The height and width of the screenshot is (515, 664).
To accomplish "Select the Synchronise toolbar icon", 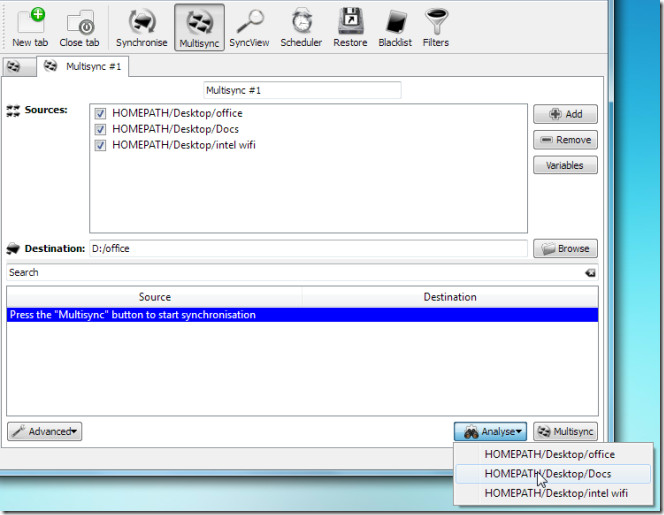I will coord(141,28).
